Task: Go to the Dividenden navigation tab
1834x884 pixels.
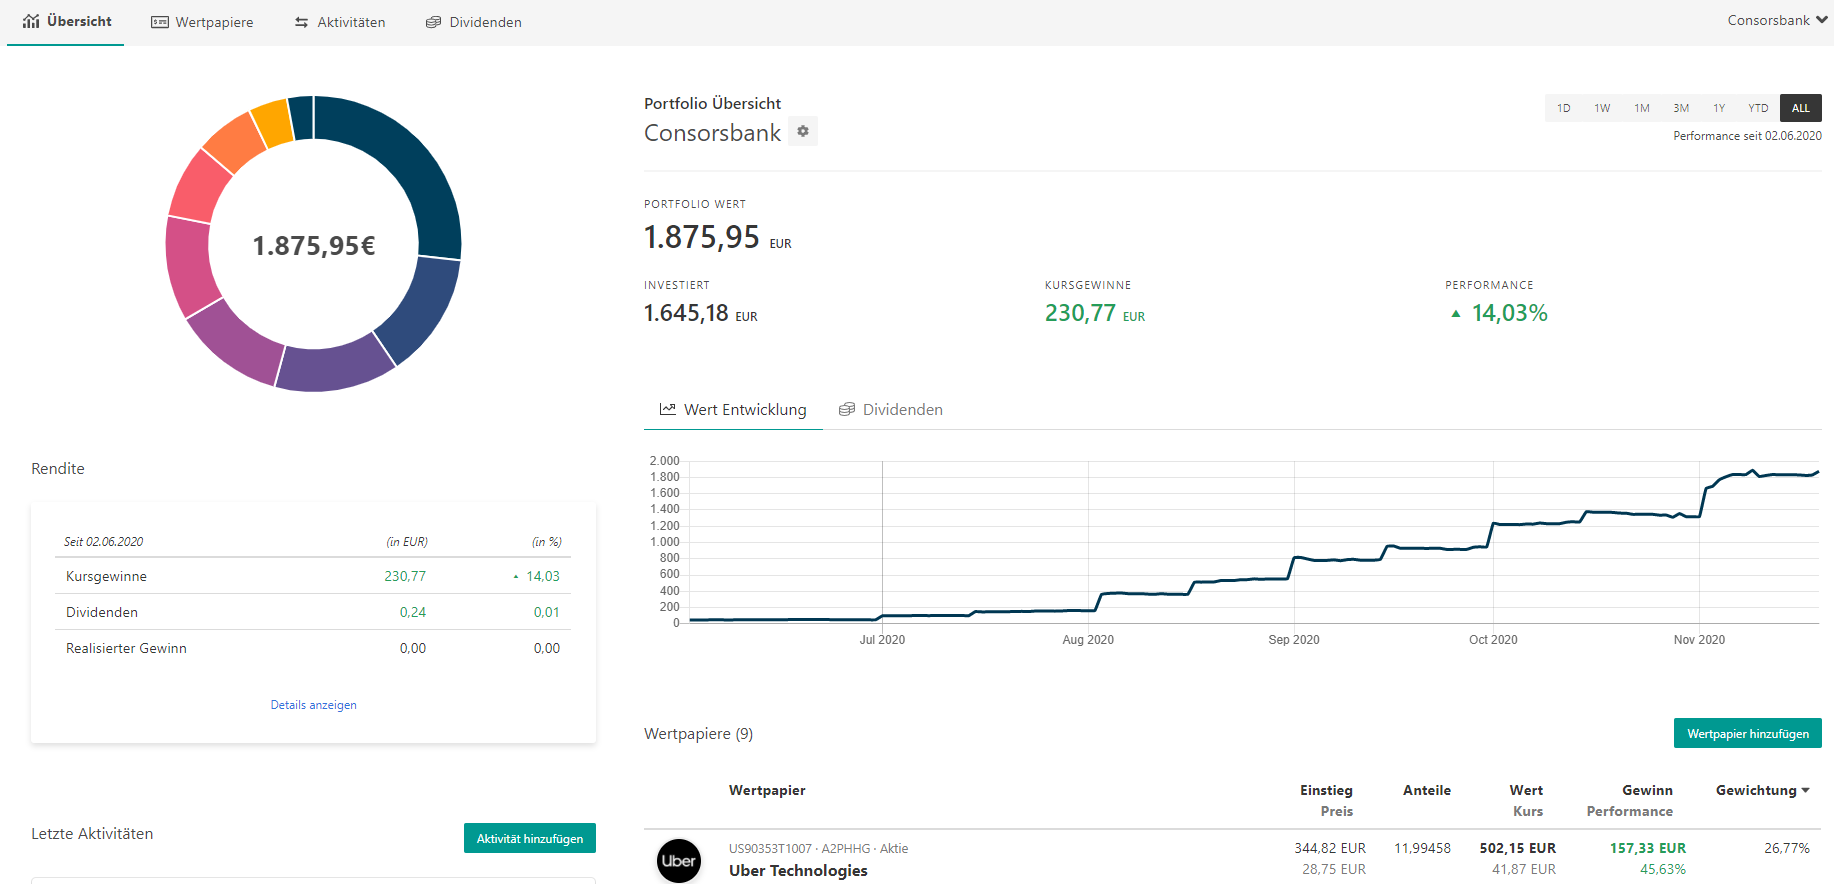Action: click(x=474, y=22)
